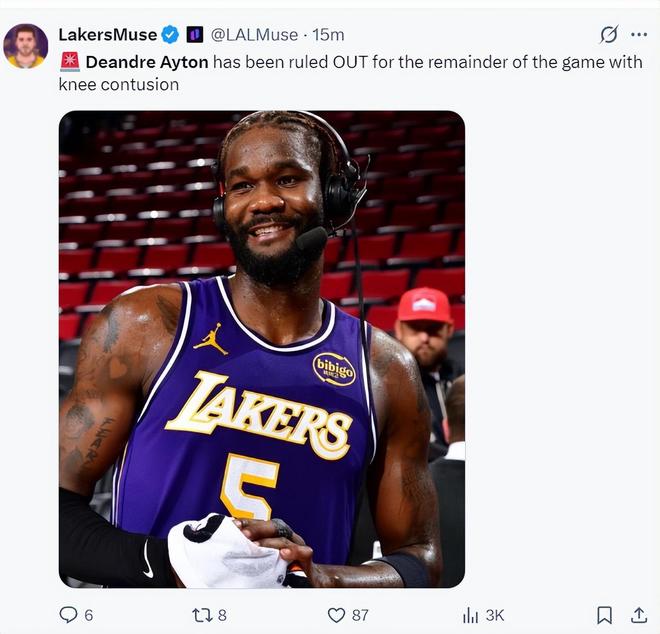Click the affiliate badge beside the checkmark

click(195, 35)
